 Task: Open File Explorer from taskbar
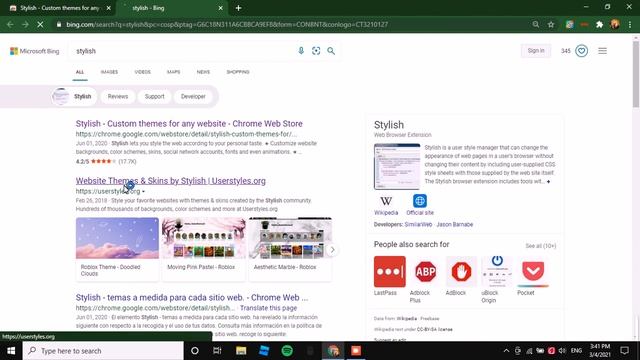[241, 351]
